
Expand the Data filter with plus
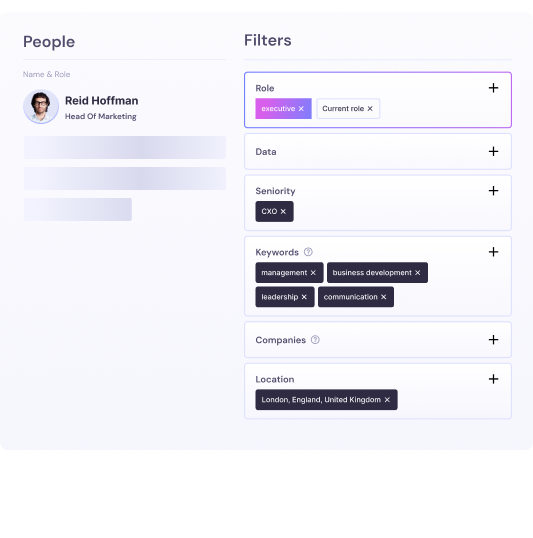494,152
